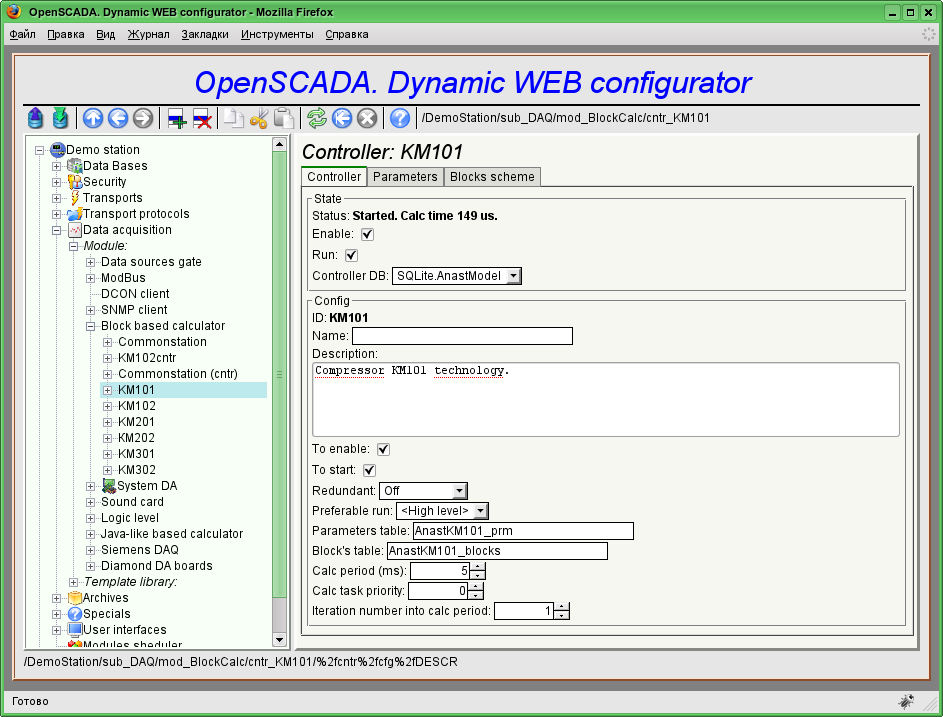Click the Data Bases tree icon
This screenshot has width=943, height=717.
pos(75,165)
